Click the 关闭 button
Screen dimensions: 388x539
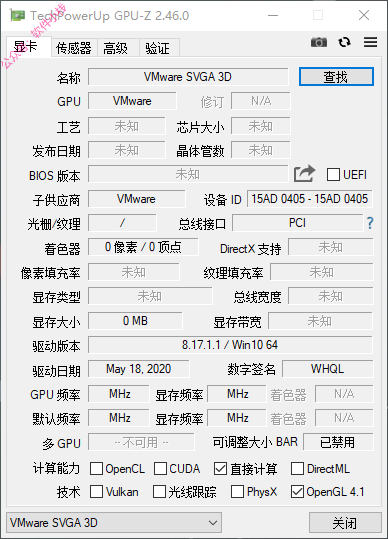345,523
